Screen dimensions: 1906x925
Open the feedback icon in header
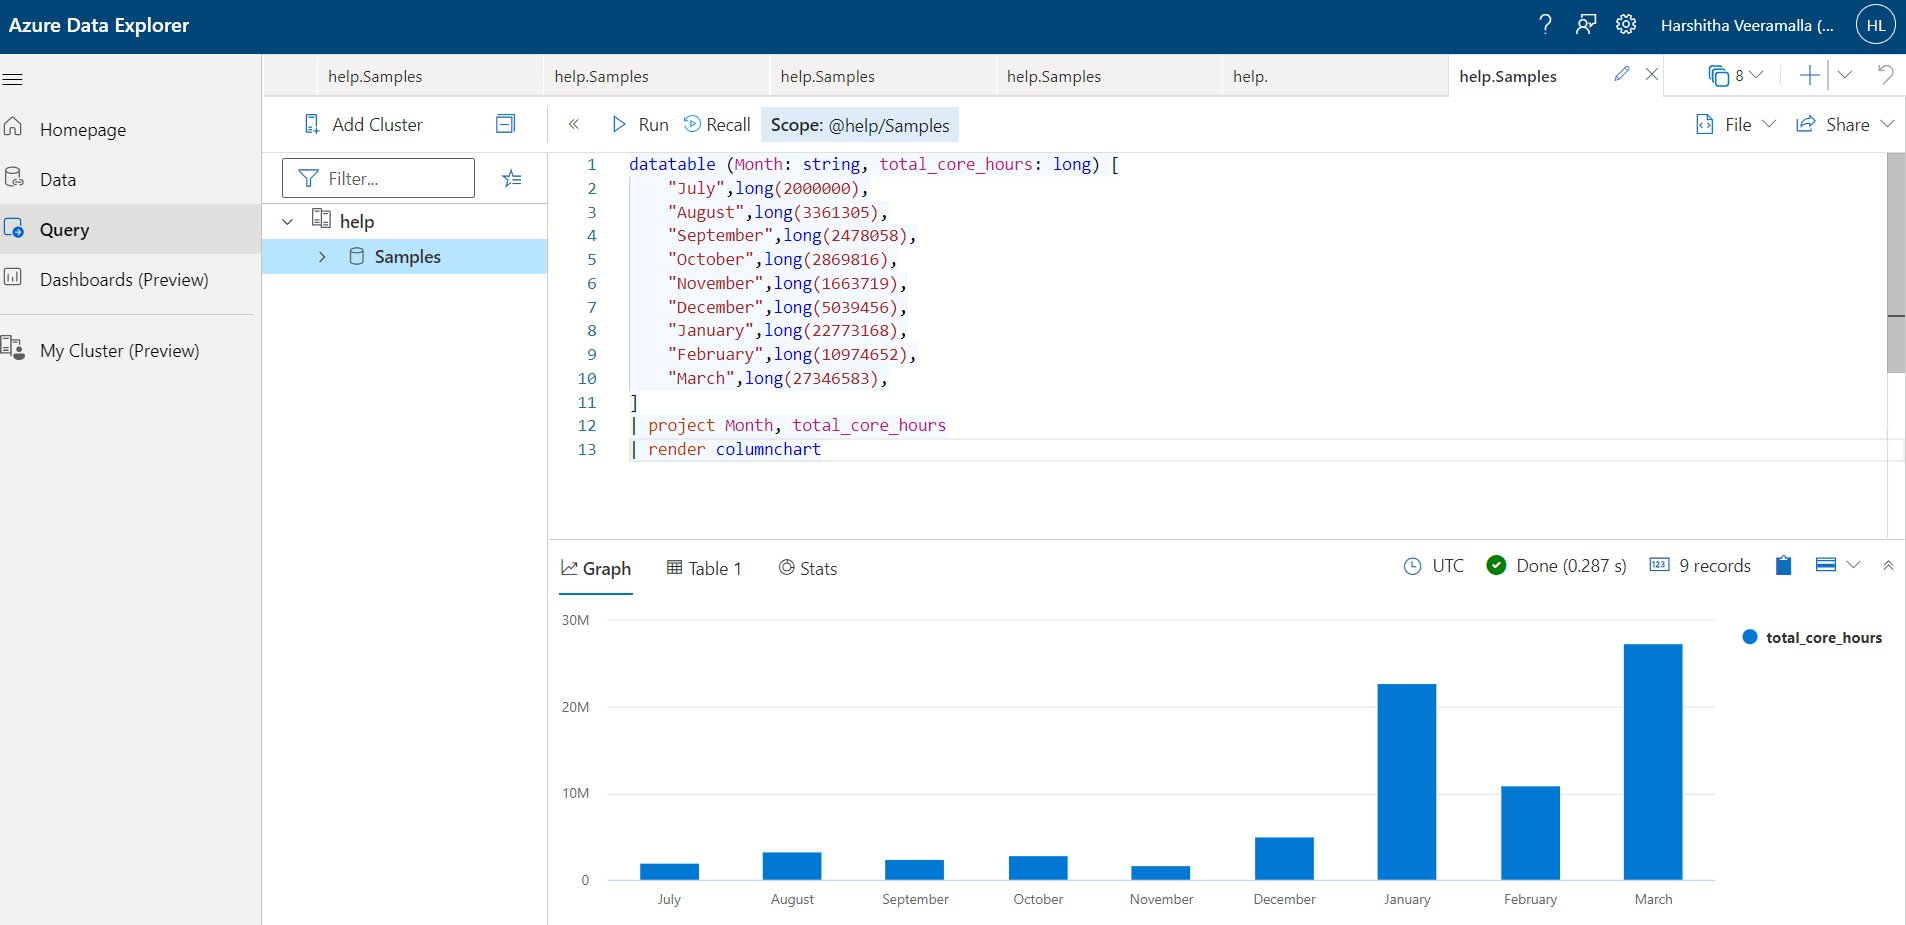[x=1586, y=25]
